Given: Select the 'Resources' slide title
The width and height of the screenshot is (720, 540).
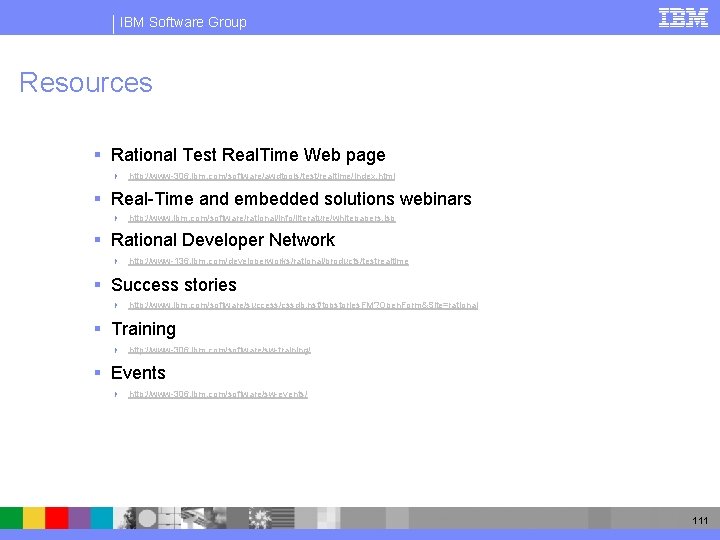Looking at the screenshot, I should click(86, 83).
